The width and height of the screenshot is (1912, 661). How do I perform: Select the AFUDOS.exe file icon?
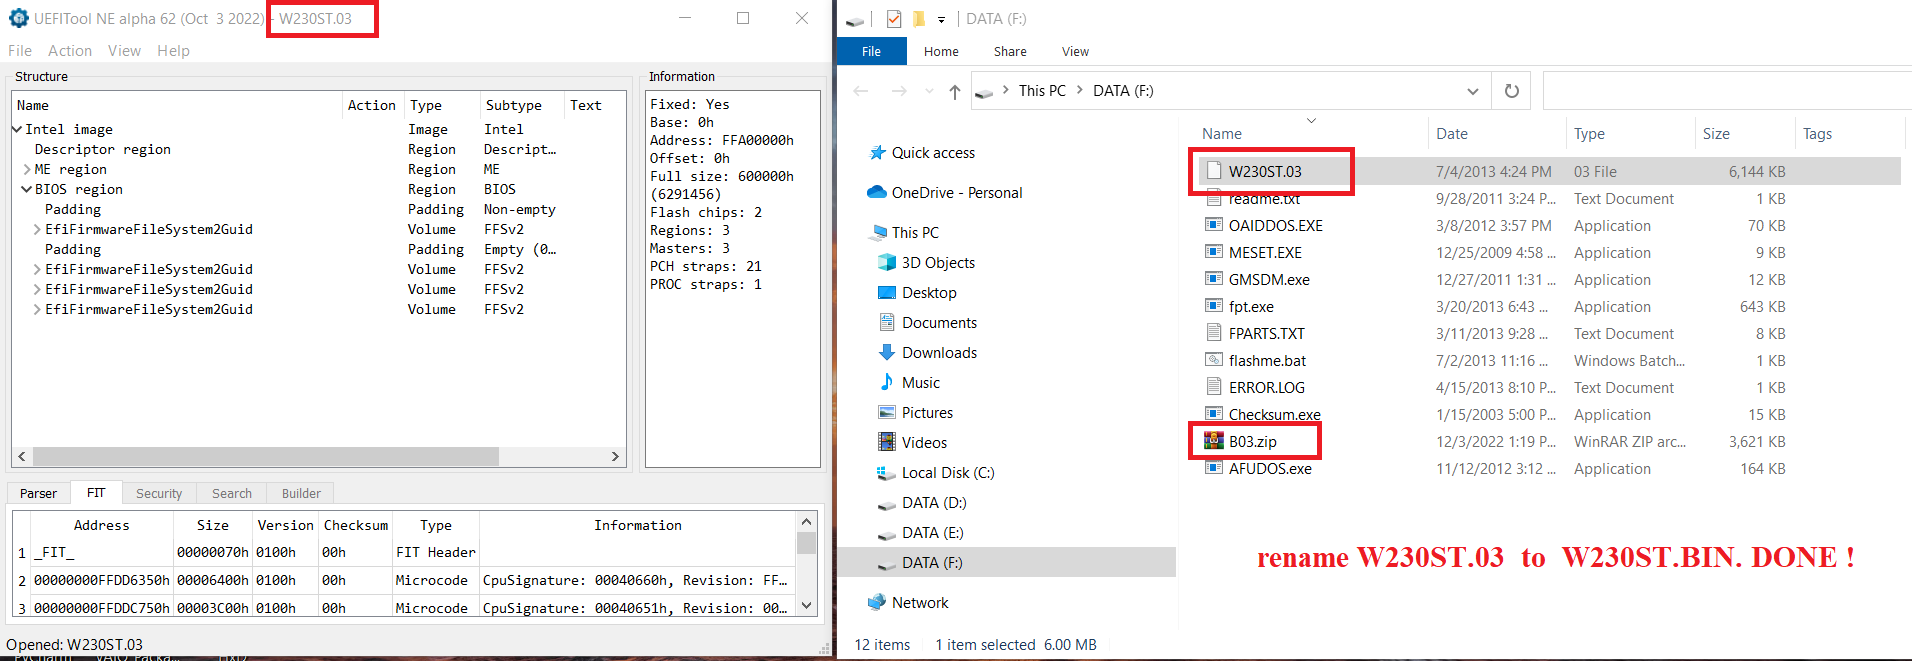point(1214,468)
